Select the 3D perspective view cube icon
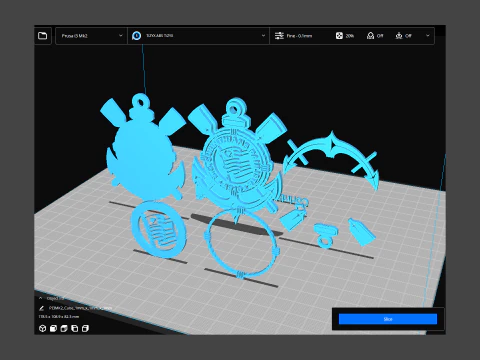The image size is (480, 360). pos(42,328)
